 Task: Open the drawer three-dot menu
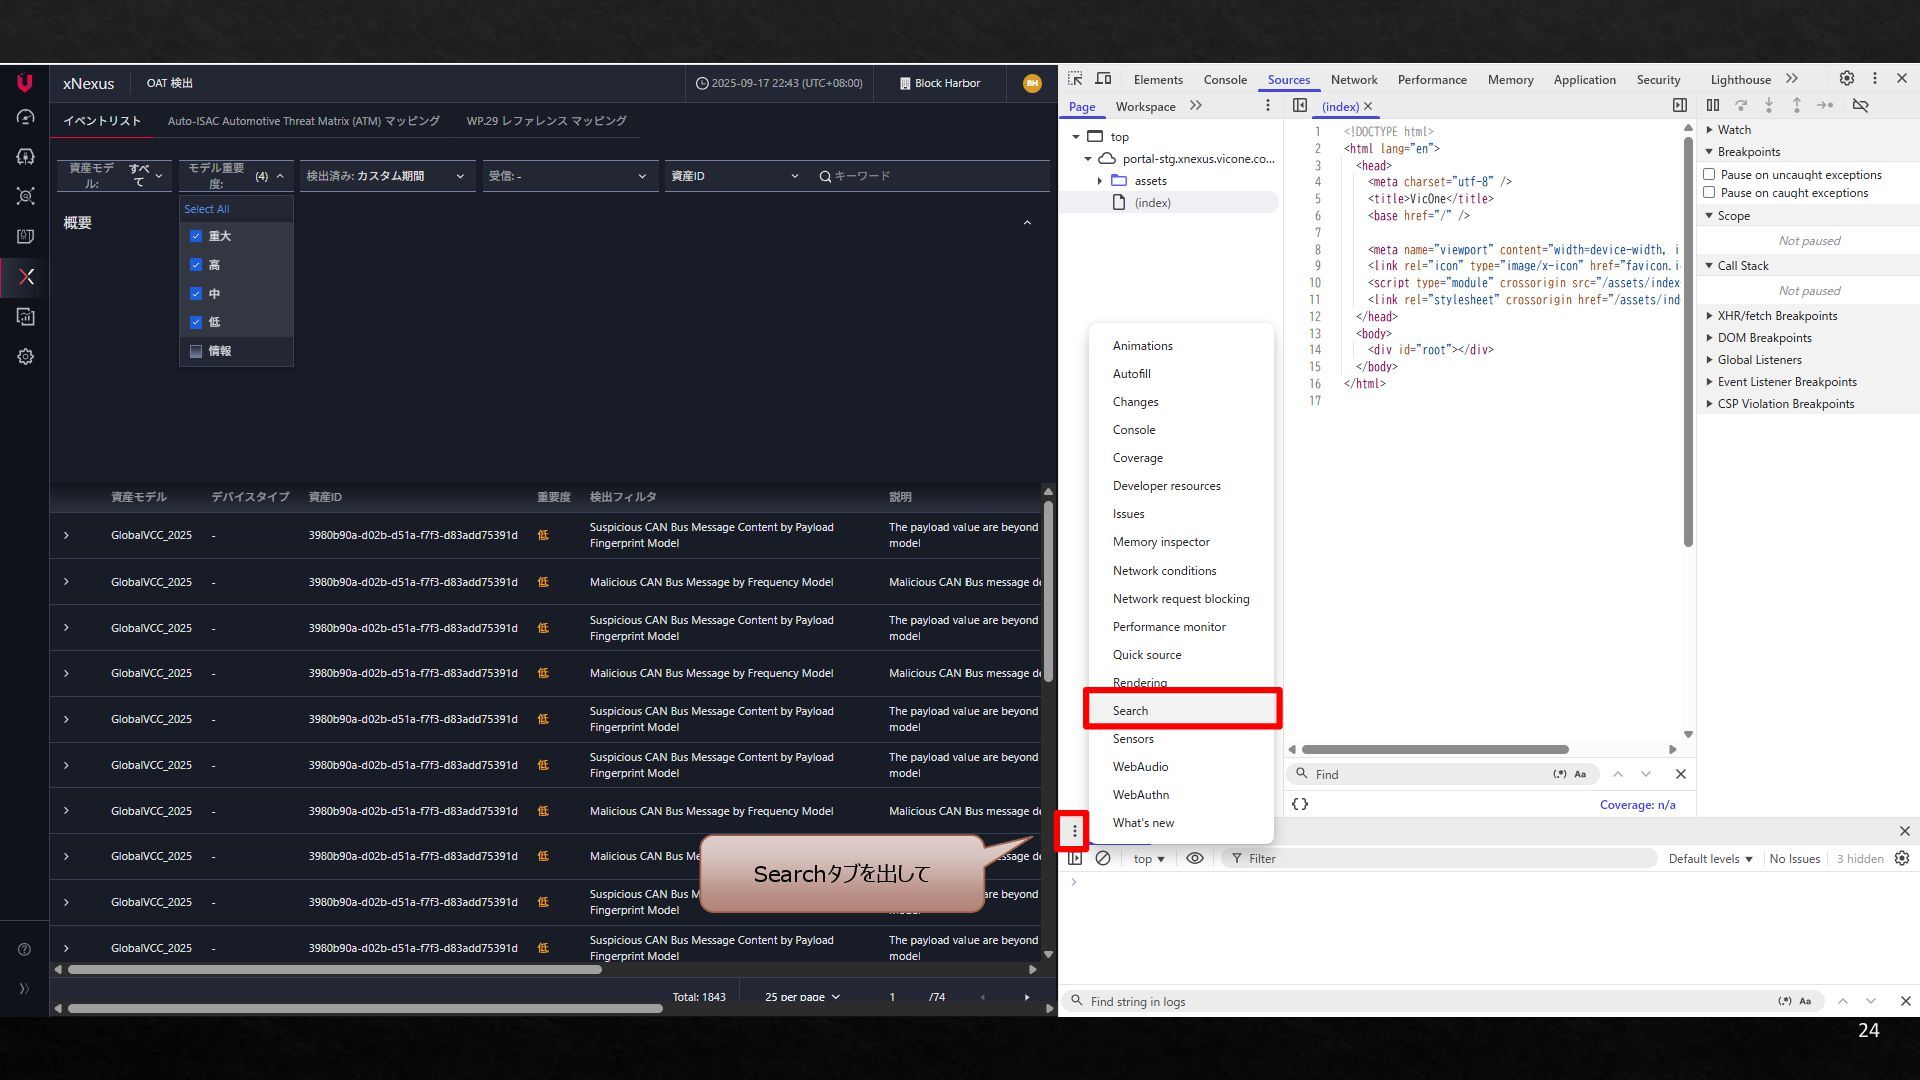pos(1074,831)
